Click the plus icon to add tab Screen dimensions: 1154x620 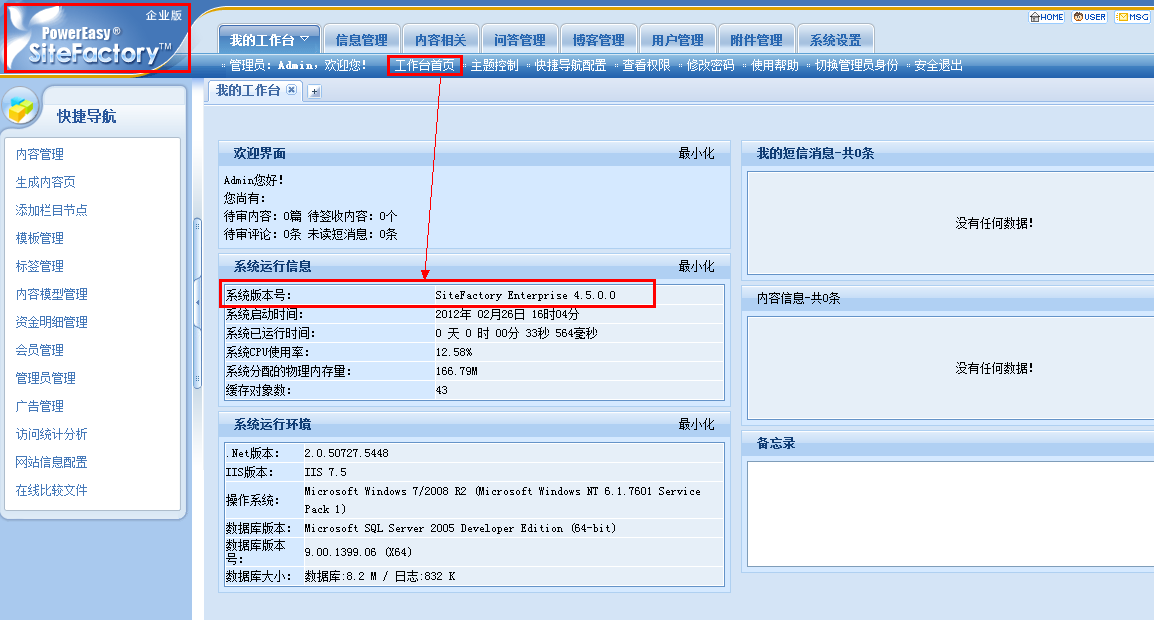(x=314, y=91)
